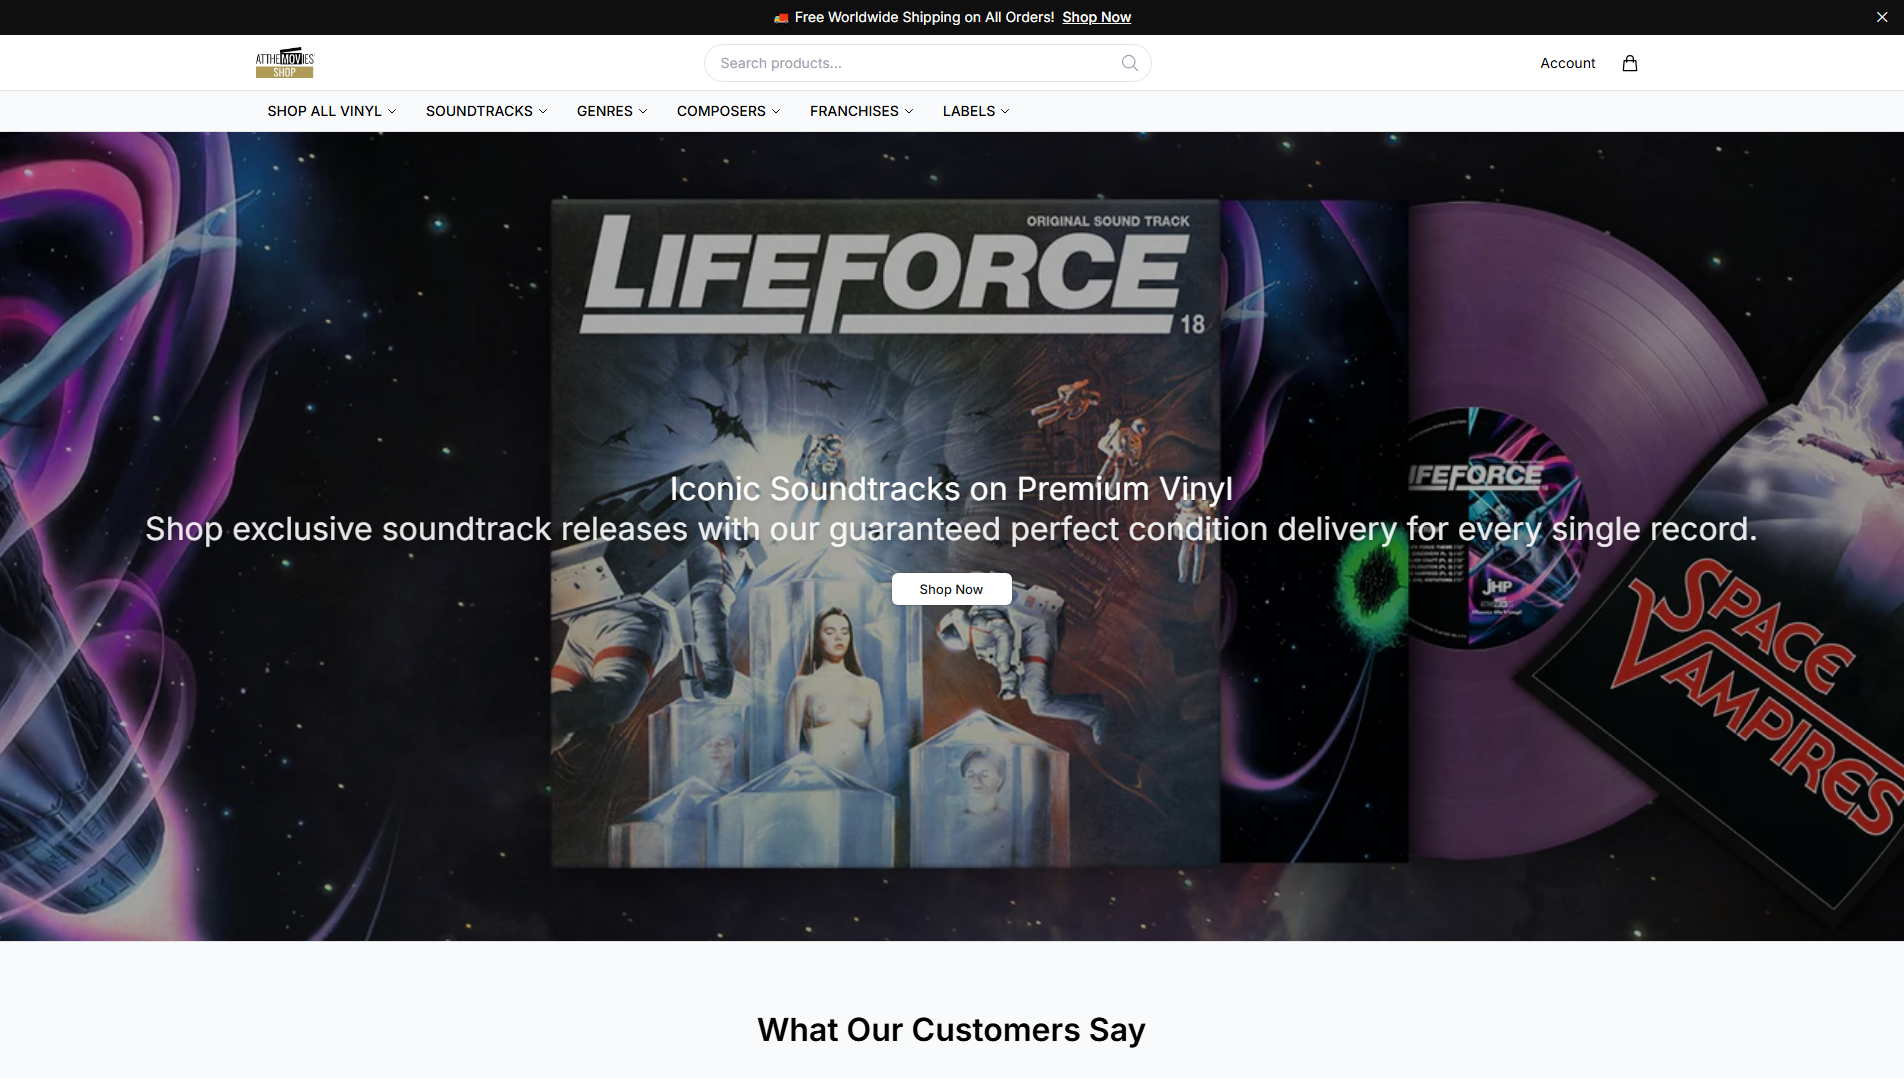Expand the Franchises menu
This screenshot has width=1904, height=1078.
tap(862, 111)
